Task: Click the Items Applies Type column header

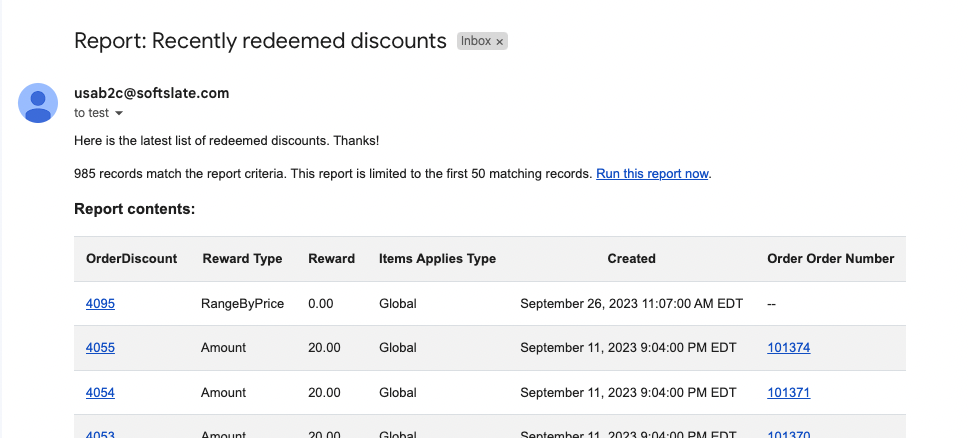Action: 437,259
